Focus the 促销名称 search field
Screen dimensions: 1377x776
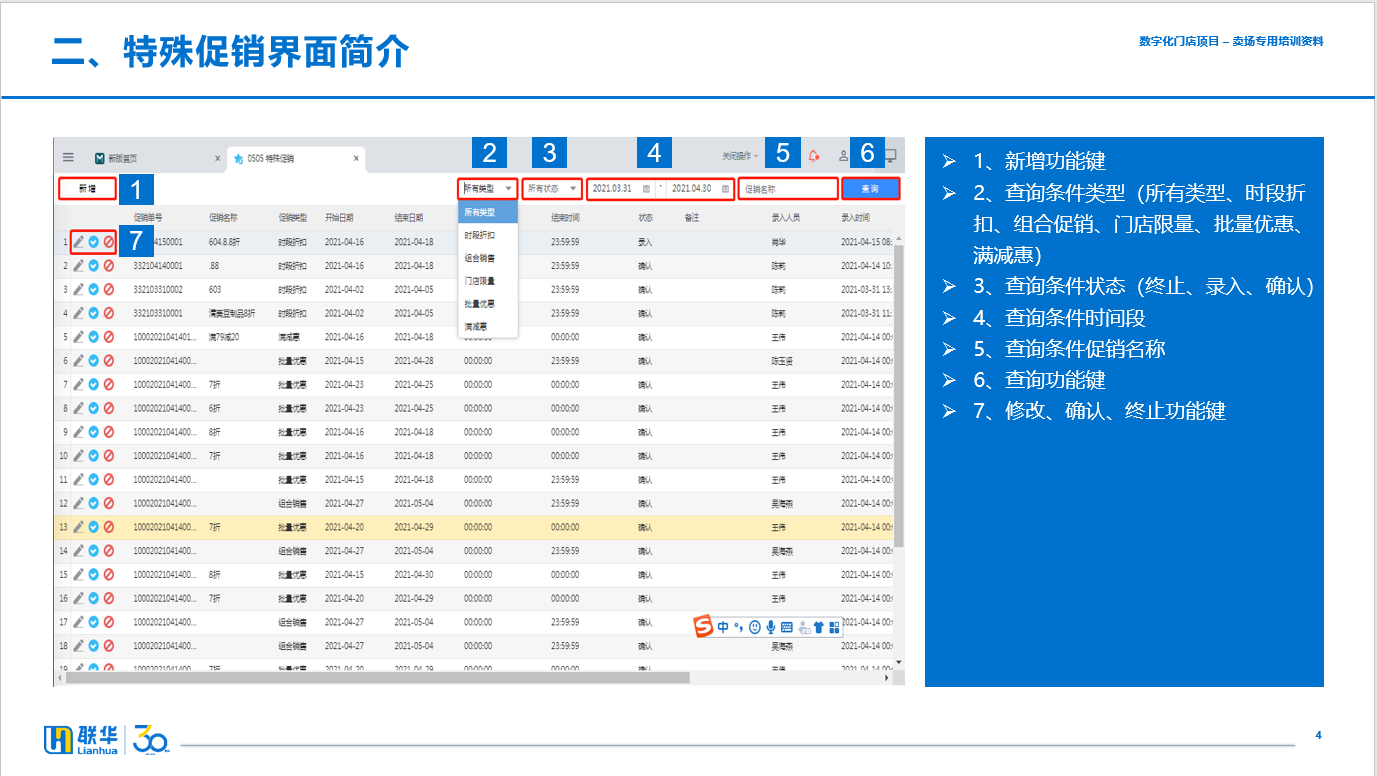(788, 188)
